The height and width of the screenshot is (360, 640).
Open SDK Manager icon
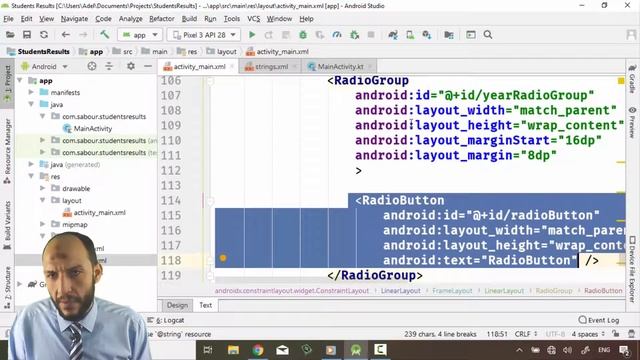click(427, 35)
